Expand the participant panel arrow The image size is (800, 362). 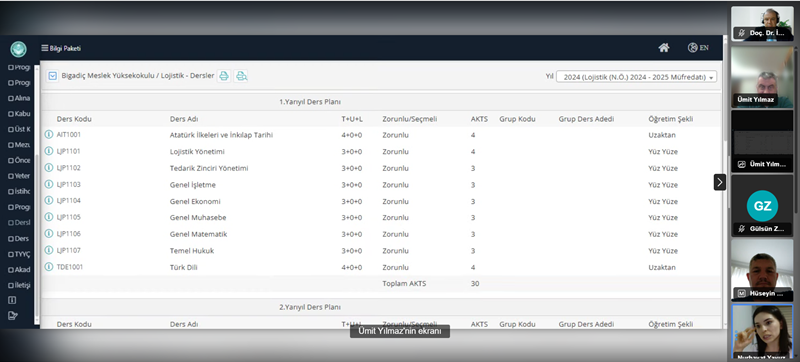click(x=719, y=182)
